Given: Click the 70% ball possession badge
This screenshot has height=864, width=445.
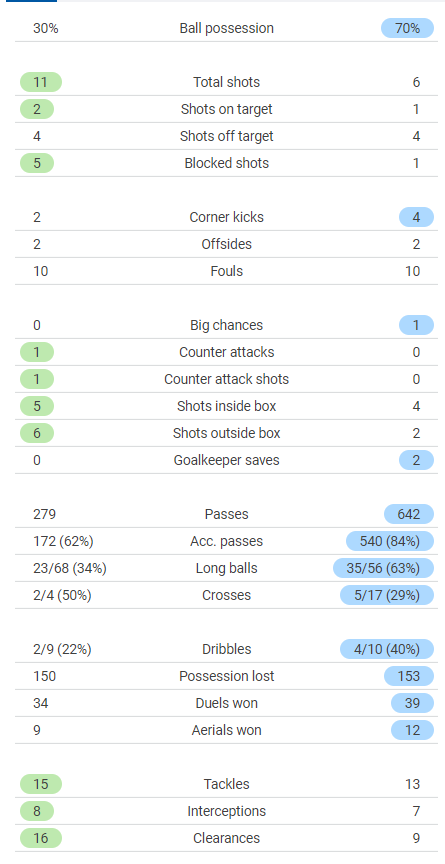Looking at the screenshot, I should click(407, 28).
